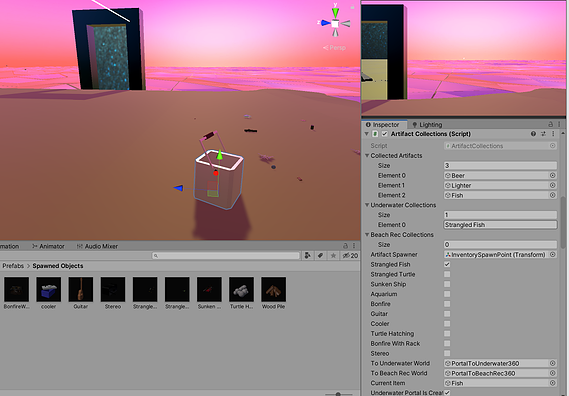Open the Artifact Collections component options menu
The width and height of the screenshot is (569, 396).
point(553,134)
